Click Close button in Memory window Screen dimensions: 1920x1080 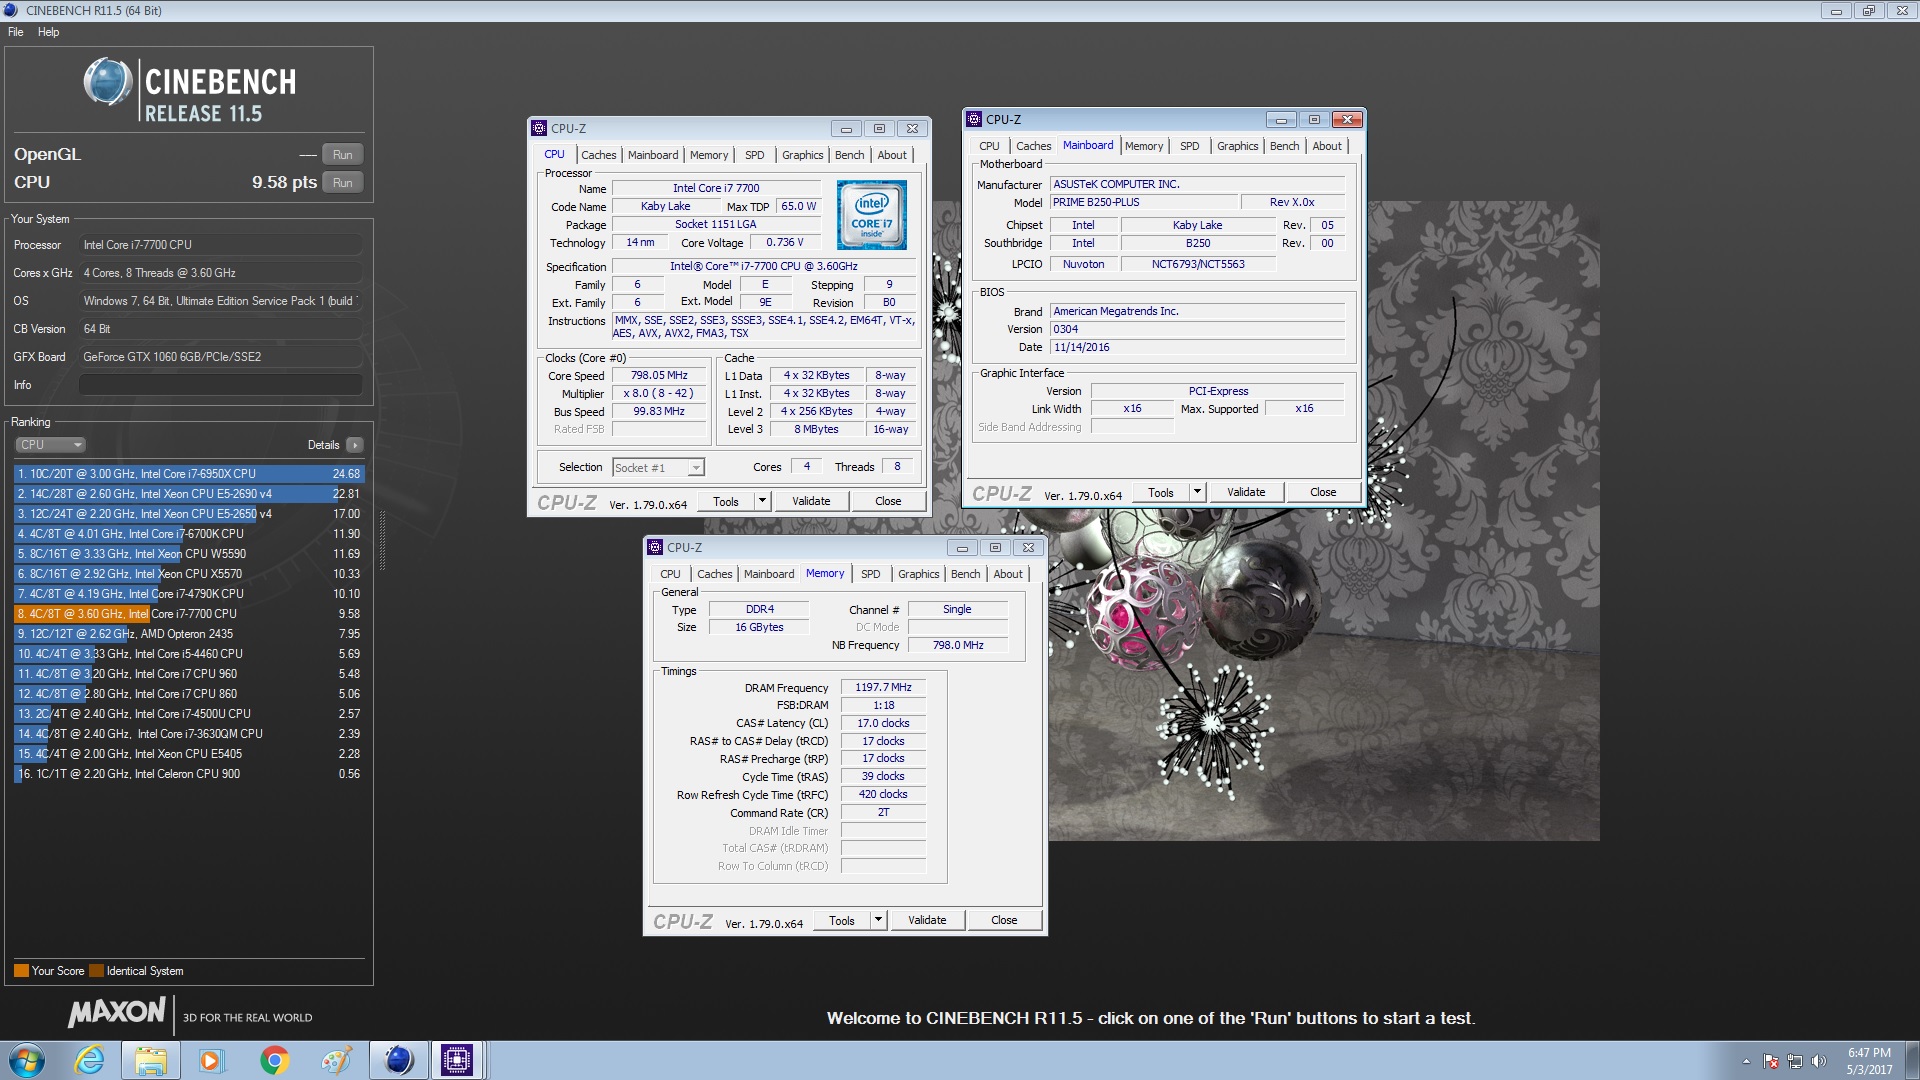(1004, 921)
